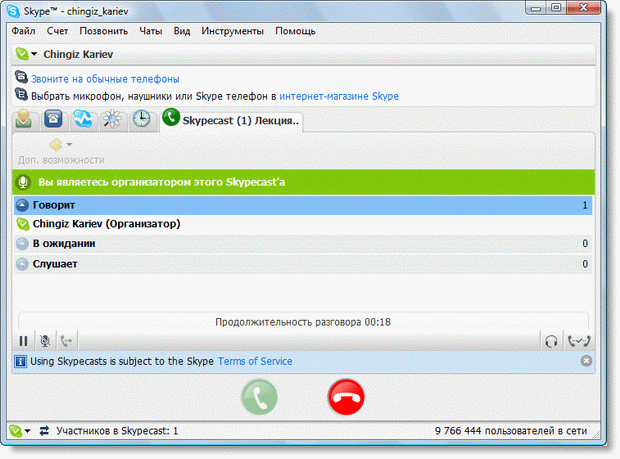Open the History clock tab icon

(x=141, y=119)
